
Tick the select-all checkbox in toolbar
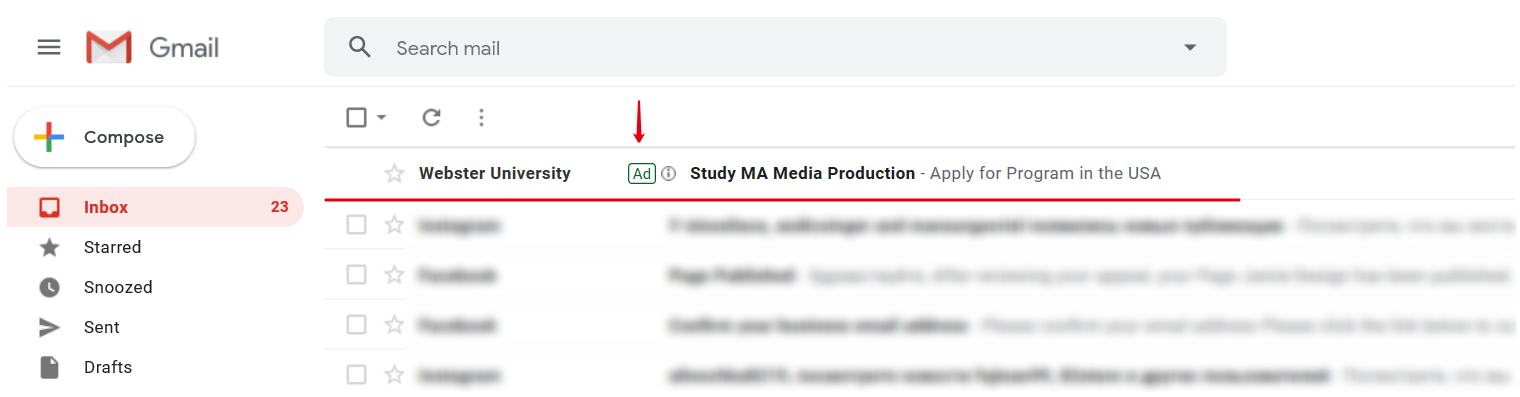tap(356, 118)
